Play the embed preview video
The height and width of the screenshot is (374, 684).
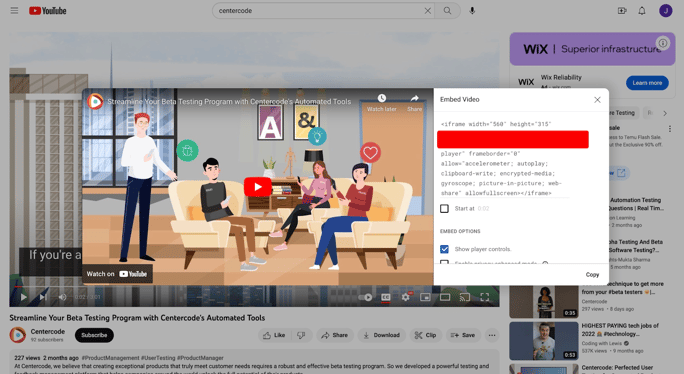click(257, 187)
